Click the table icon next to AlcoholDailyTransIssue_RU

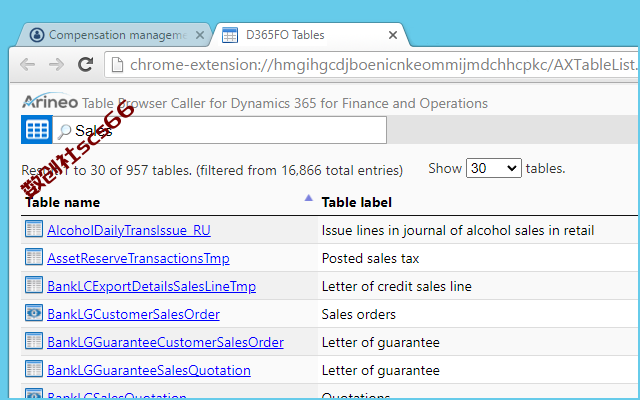[x=33, y=229]
